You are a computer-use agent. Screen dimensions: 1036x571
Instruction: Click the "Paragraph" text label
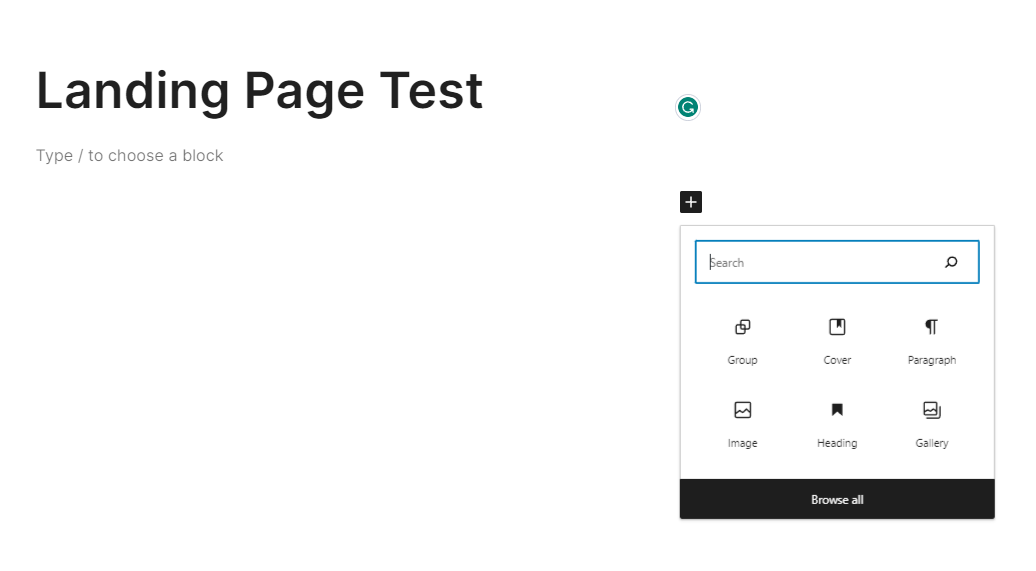[931, 360]
